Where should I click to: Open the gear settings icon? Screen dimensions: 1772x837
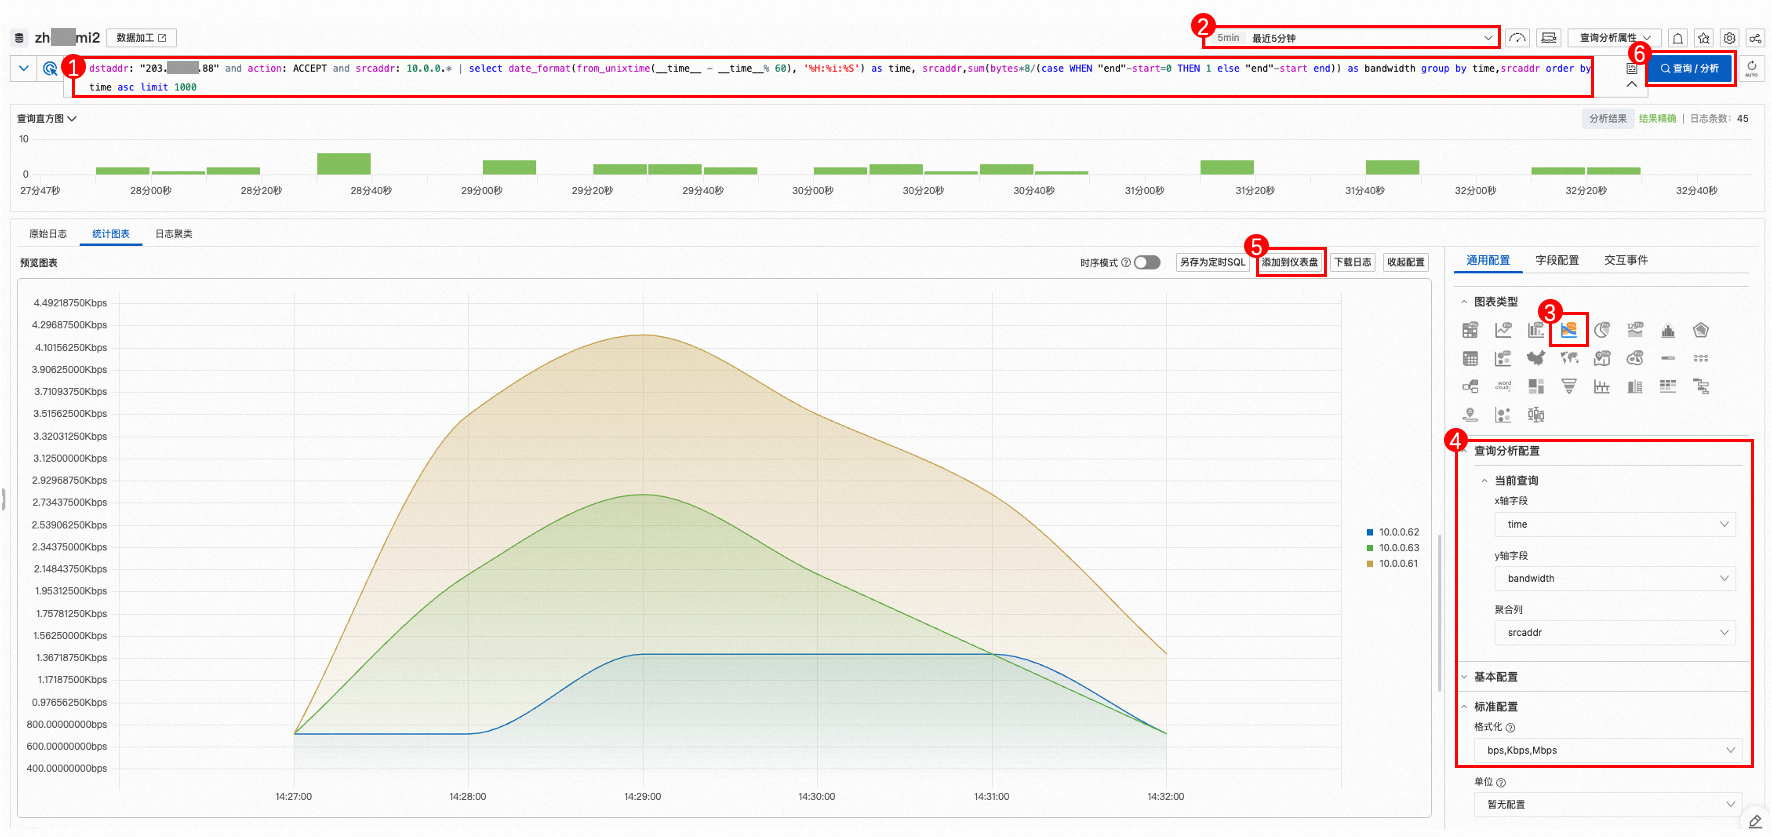point(1730,38)
